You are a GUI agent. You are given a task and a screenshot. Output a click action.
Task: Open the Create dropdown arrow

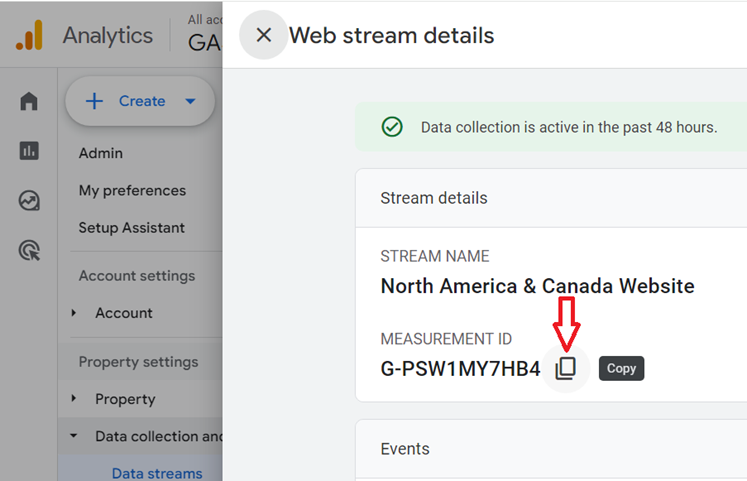(190, 101)
